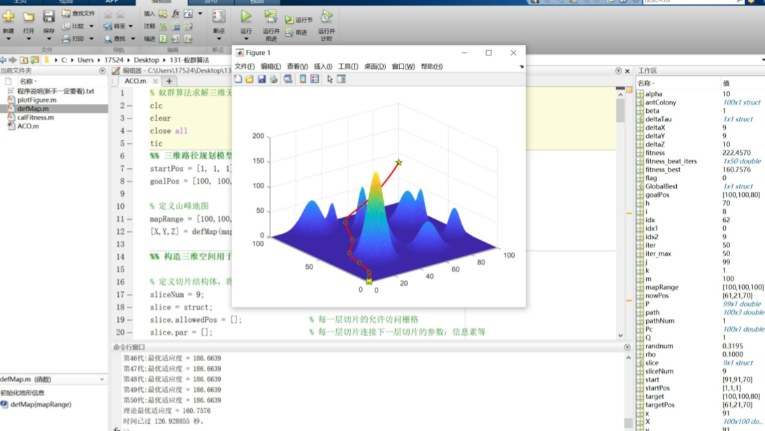The height and width of the screenshot is (431, 765).
Task: Click Run and Time (运行并计时) icon
Action: [x=326, y=18]
